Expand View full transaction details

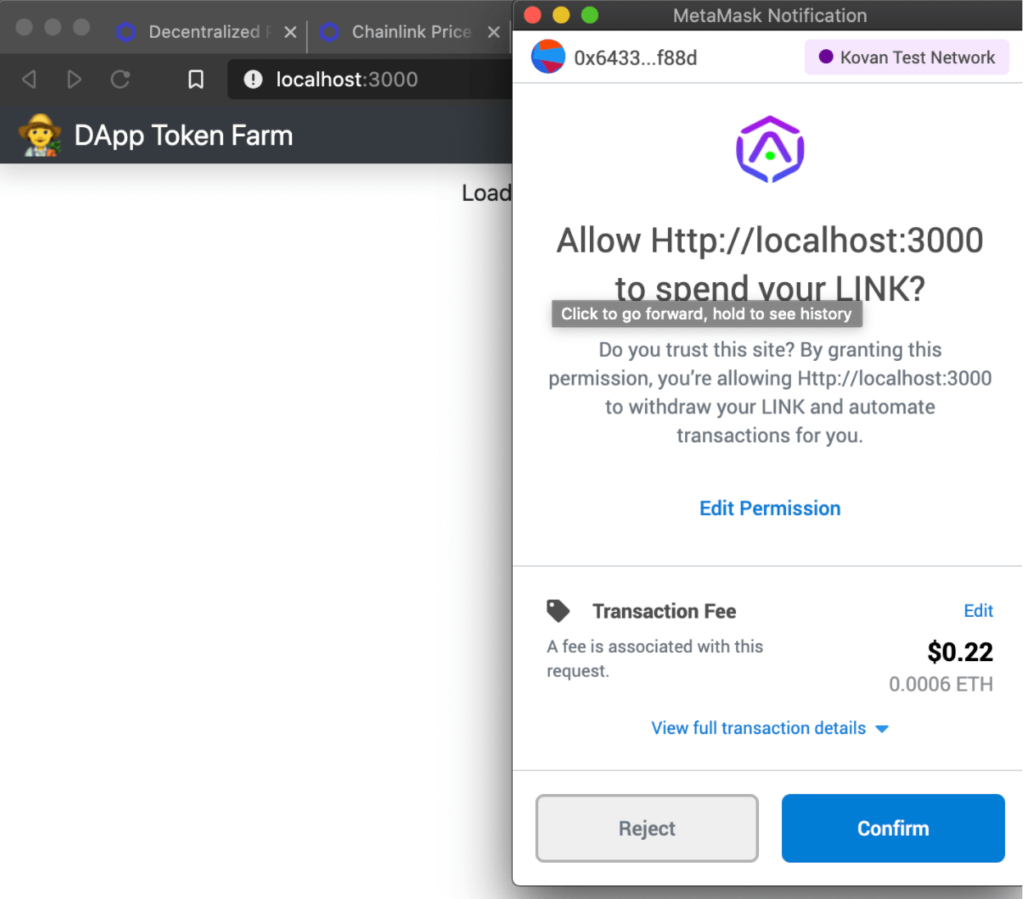point(758,728)
